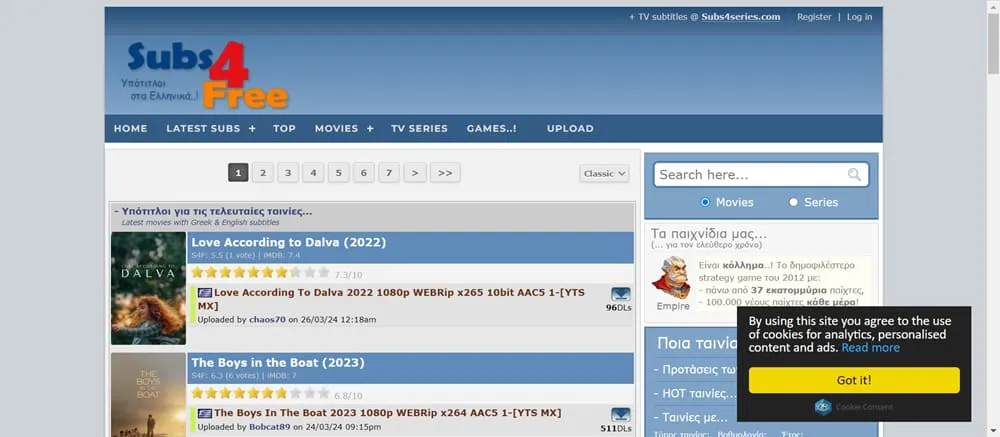Click Greek flag icon beside Love According To Dalva

(205, 293)
